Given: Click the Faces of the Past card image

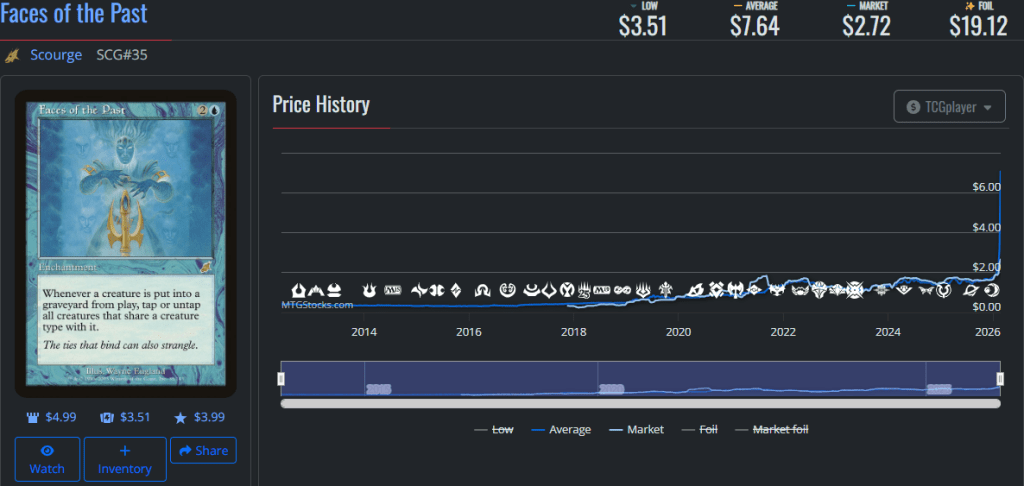Looking at the screenshot, I should pos(125,244).
